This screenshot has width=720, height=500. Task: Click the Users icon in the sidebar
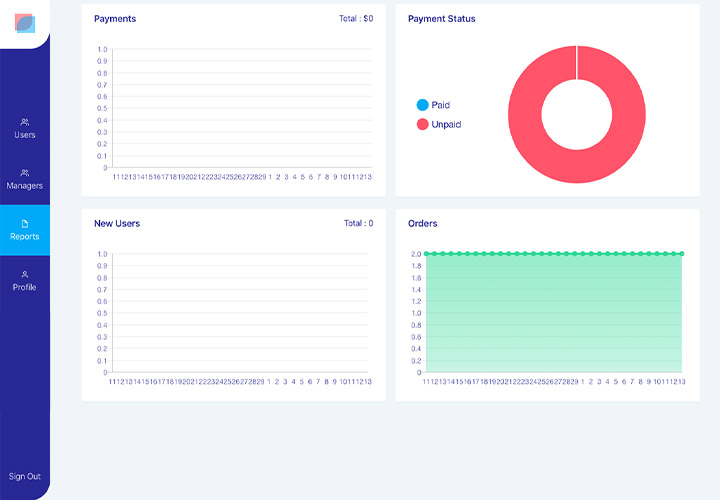[x=25, y=122]
